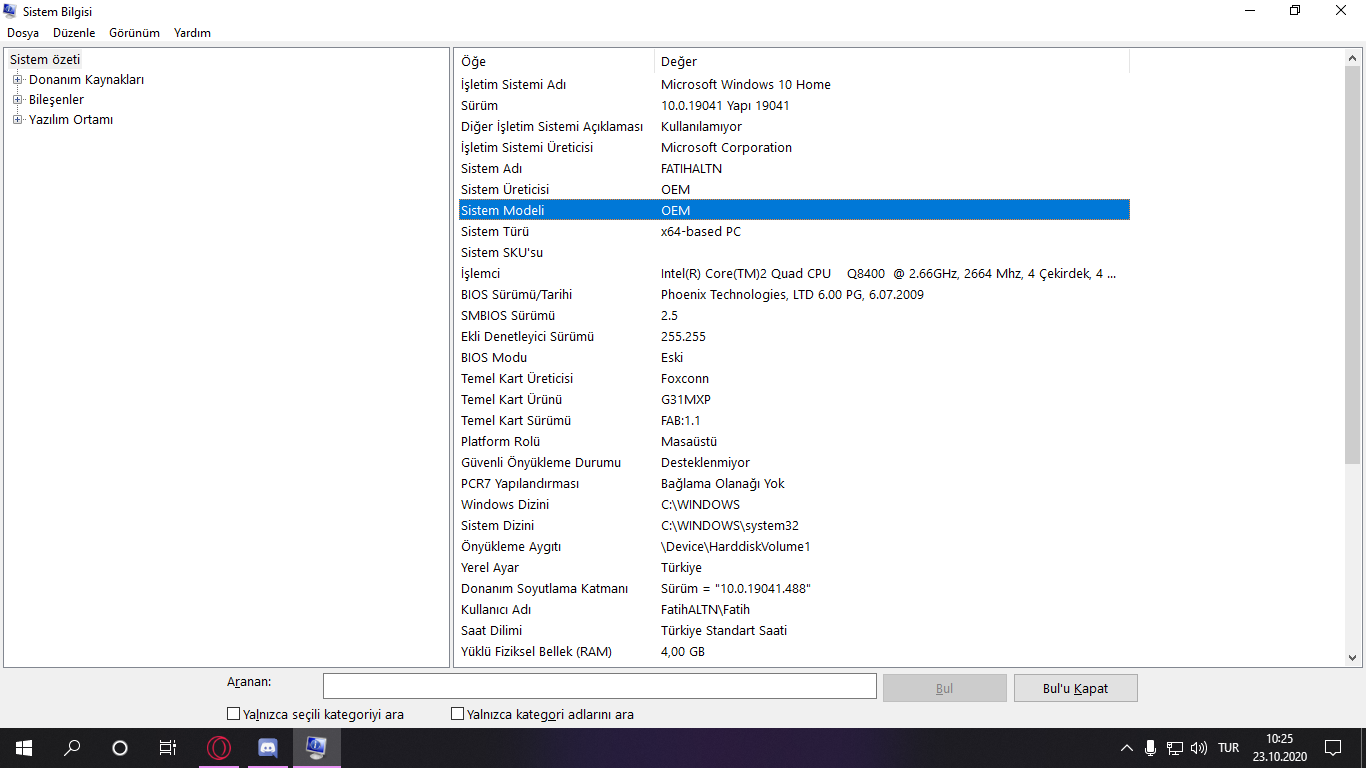Open the notification center icon
The height and width of the screenshot is (768, 1366).
click(x=1333, y=748)
